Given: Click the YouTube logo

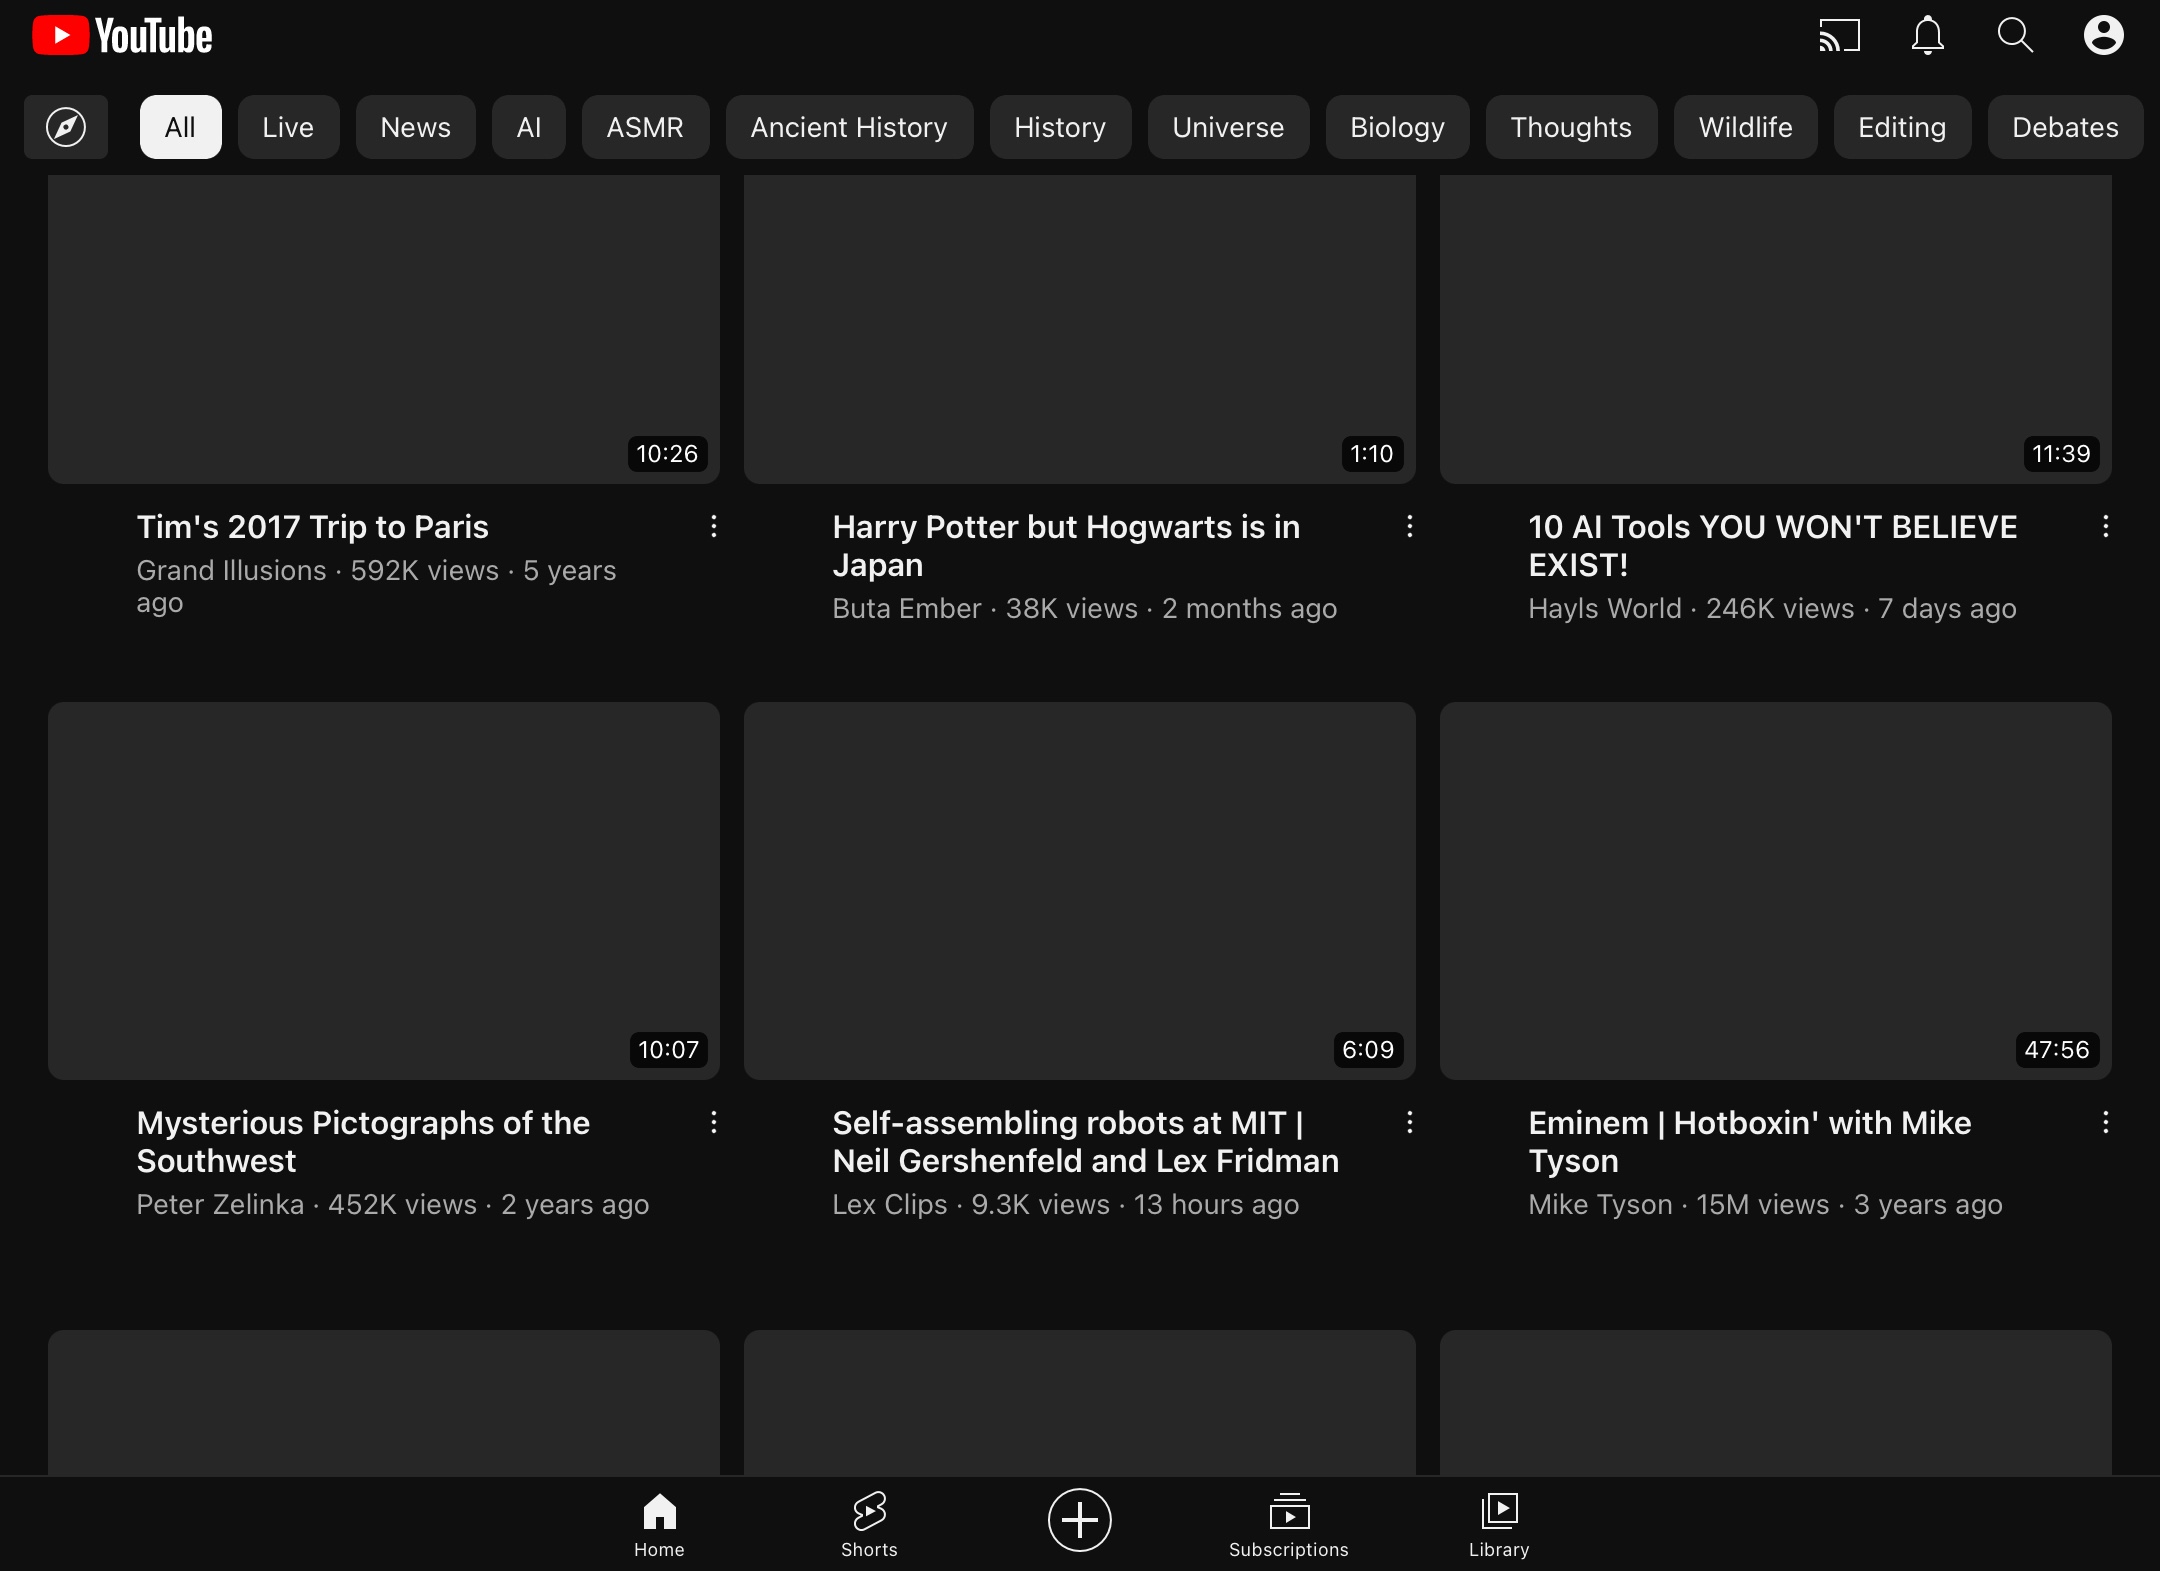Looking at the screenshot, I should point(120,34).
